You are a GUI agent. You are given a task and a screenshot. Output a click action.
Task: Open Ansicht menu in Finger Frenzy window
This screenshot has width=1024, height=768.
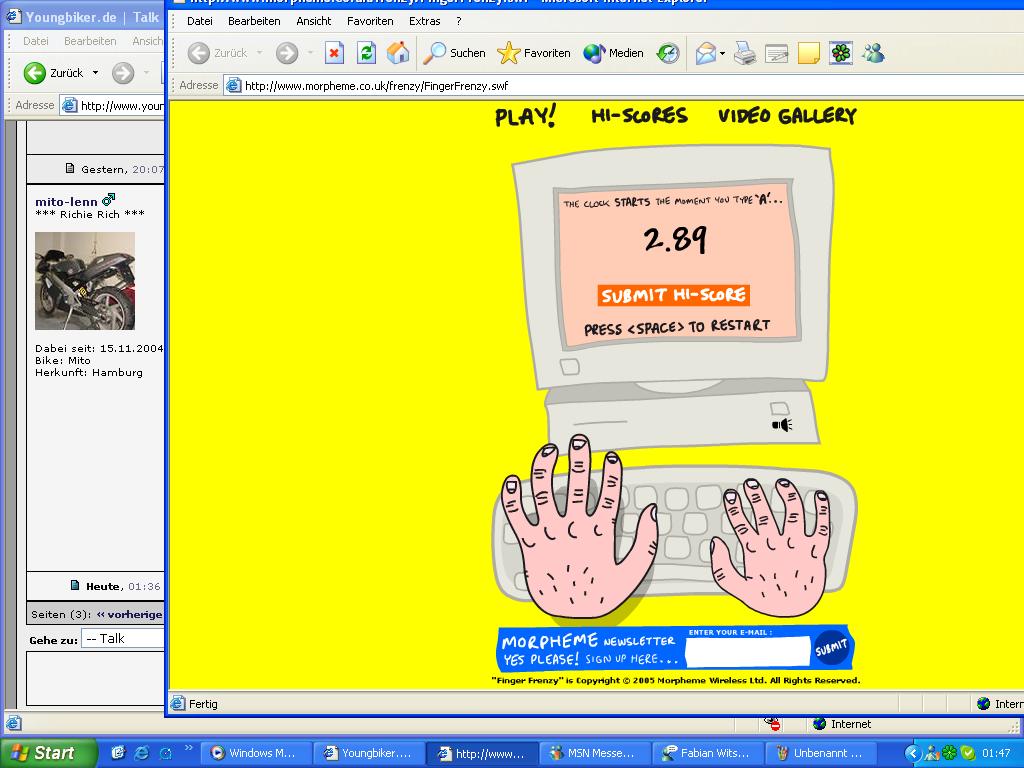coord(313,21)
